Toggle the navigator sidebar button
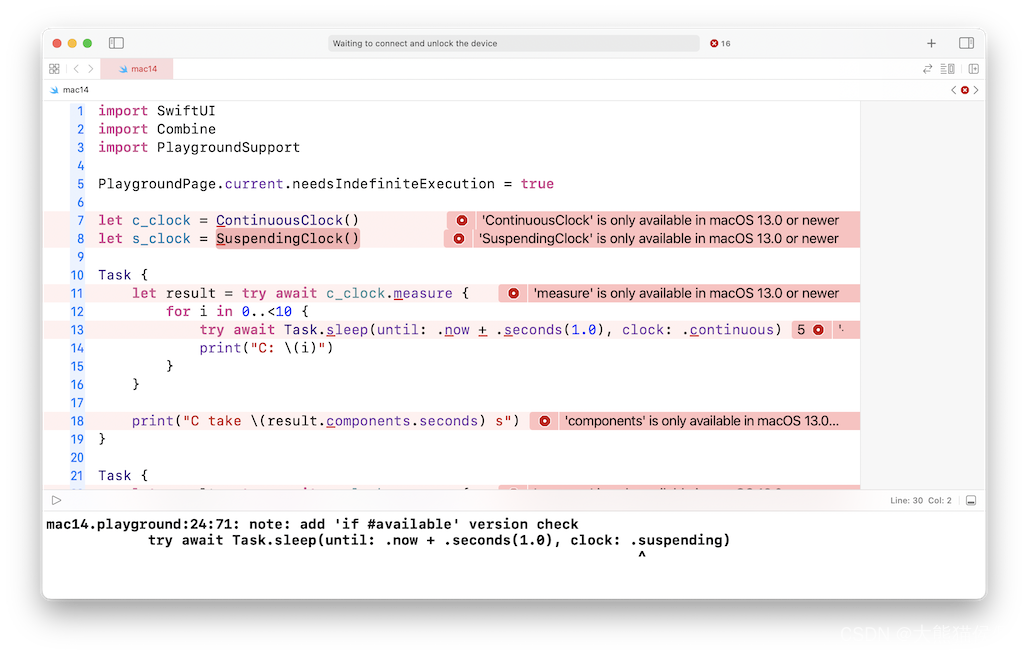Screen dimensions: 1028x655 [x=116, y=43]
